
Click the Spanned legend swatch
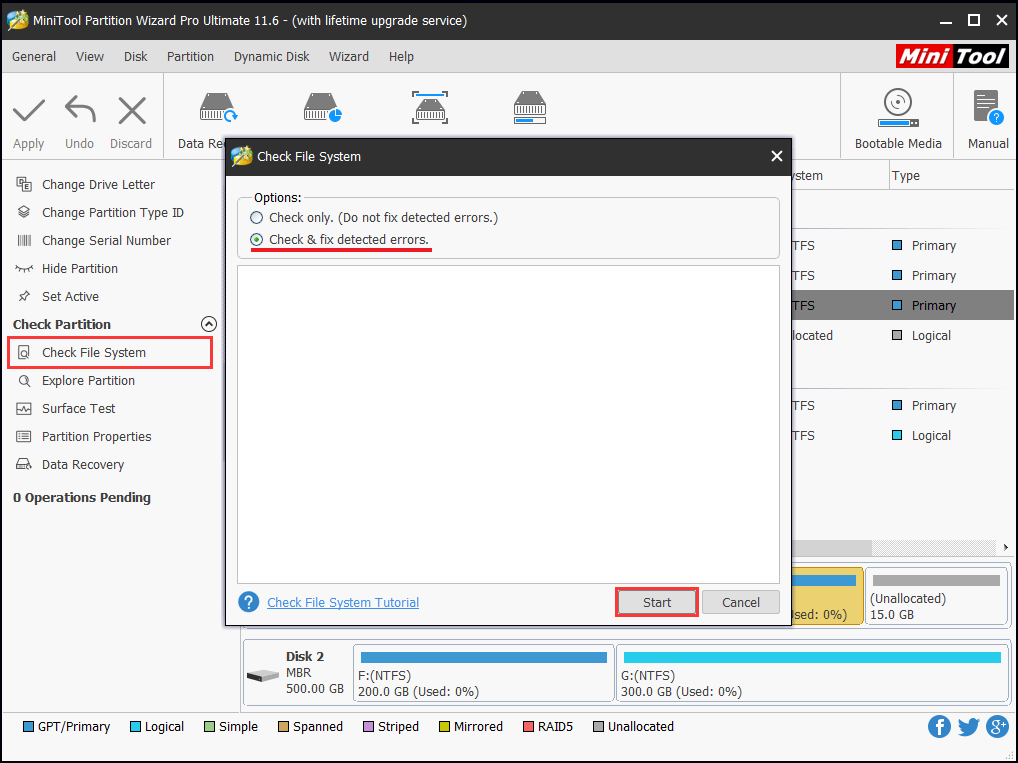pyautogui.click(x=283, y=727)
